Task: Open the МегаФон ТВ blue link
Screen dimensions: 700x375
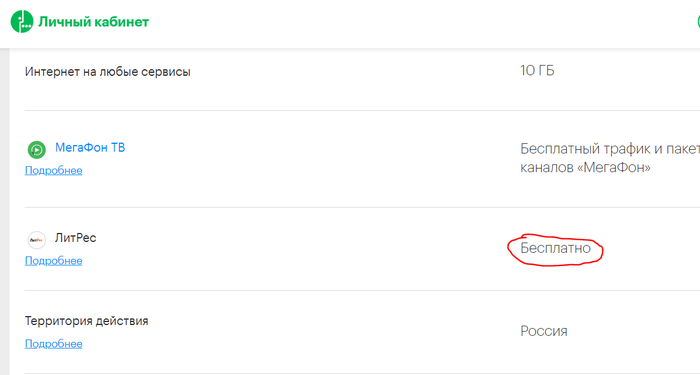Action: (90, 148)
